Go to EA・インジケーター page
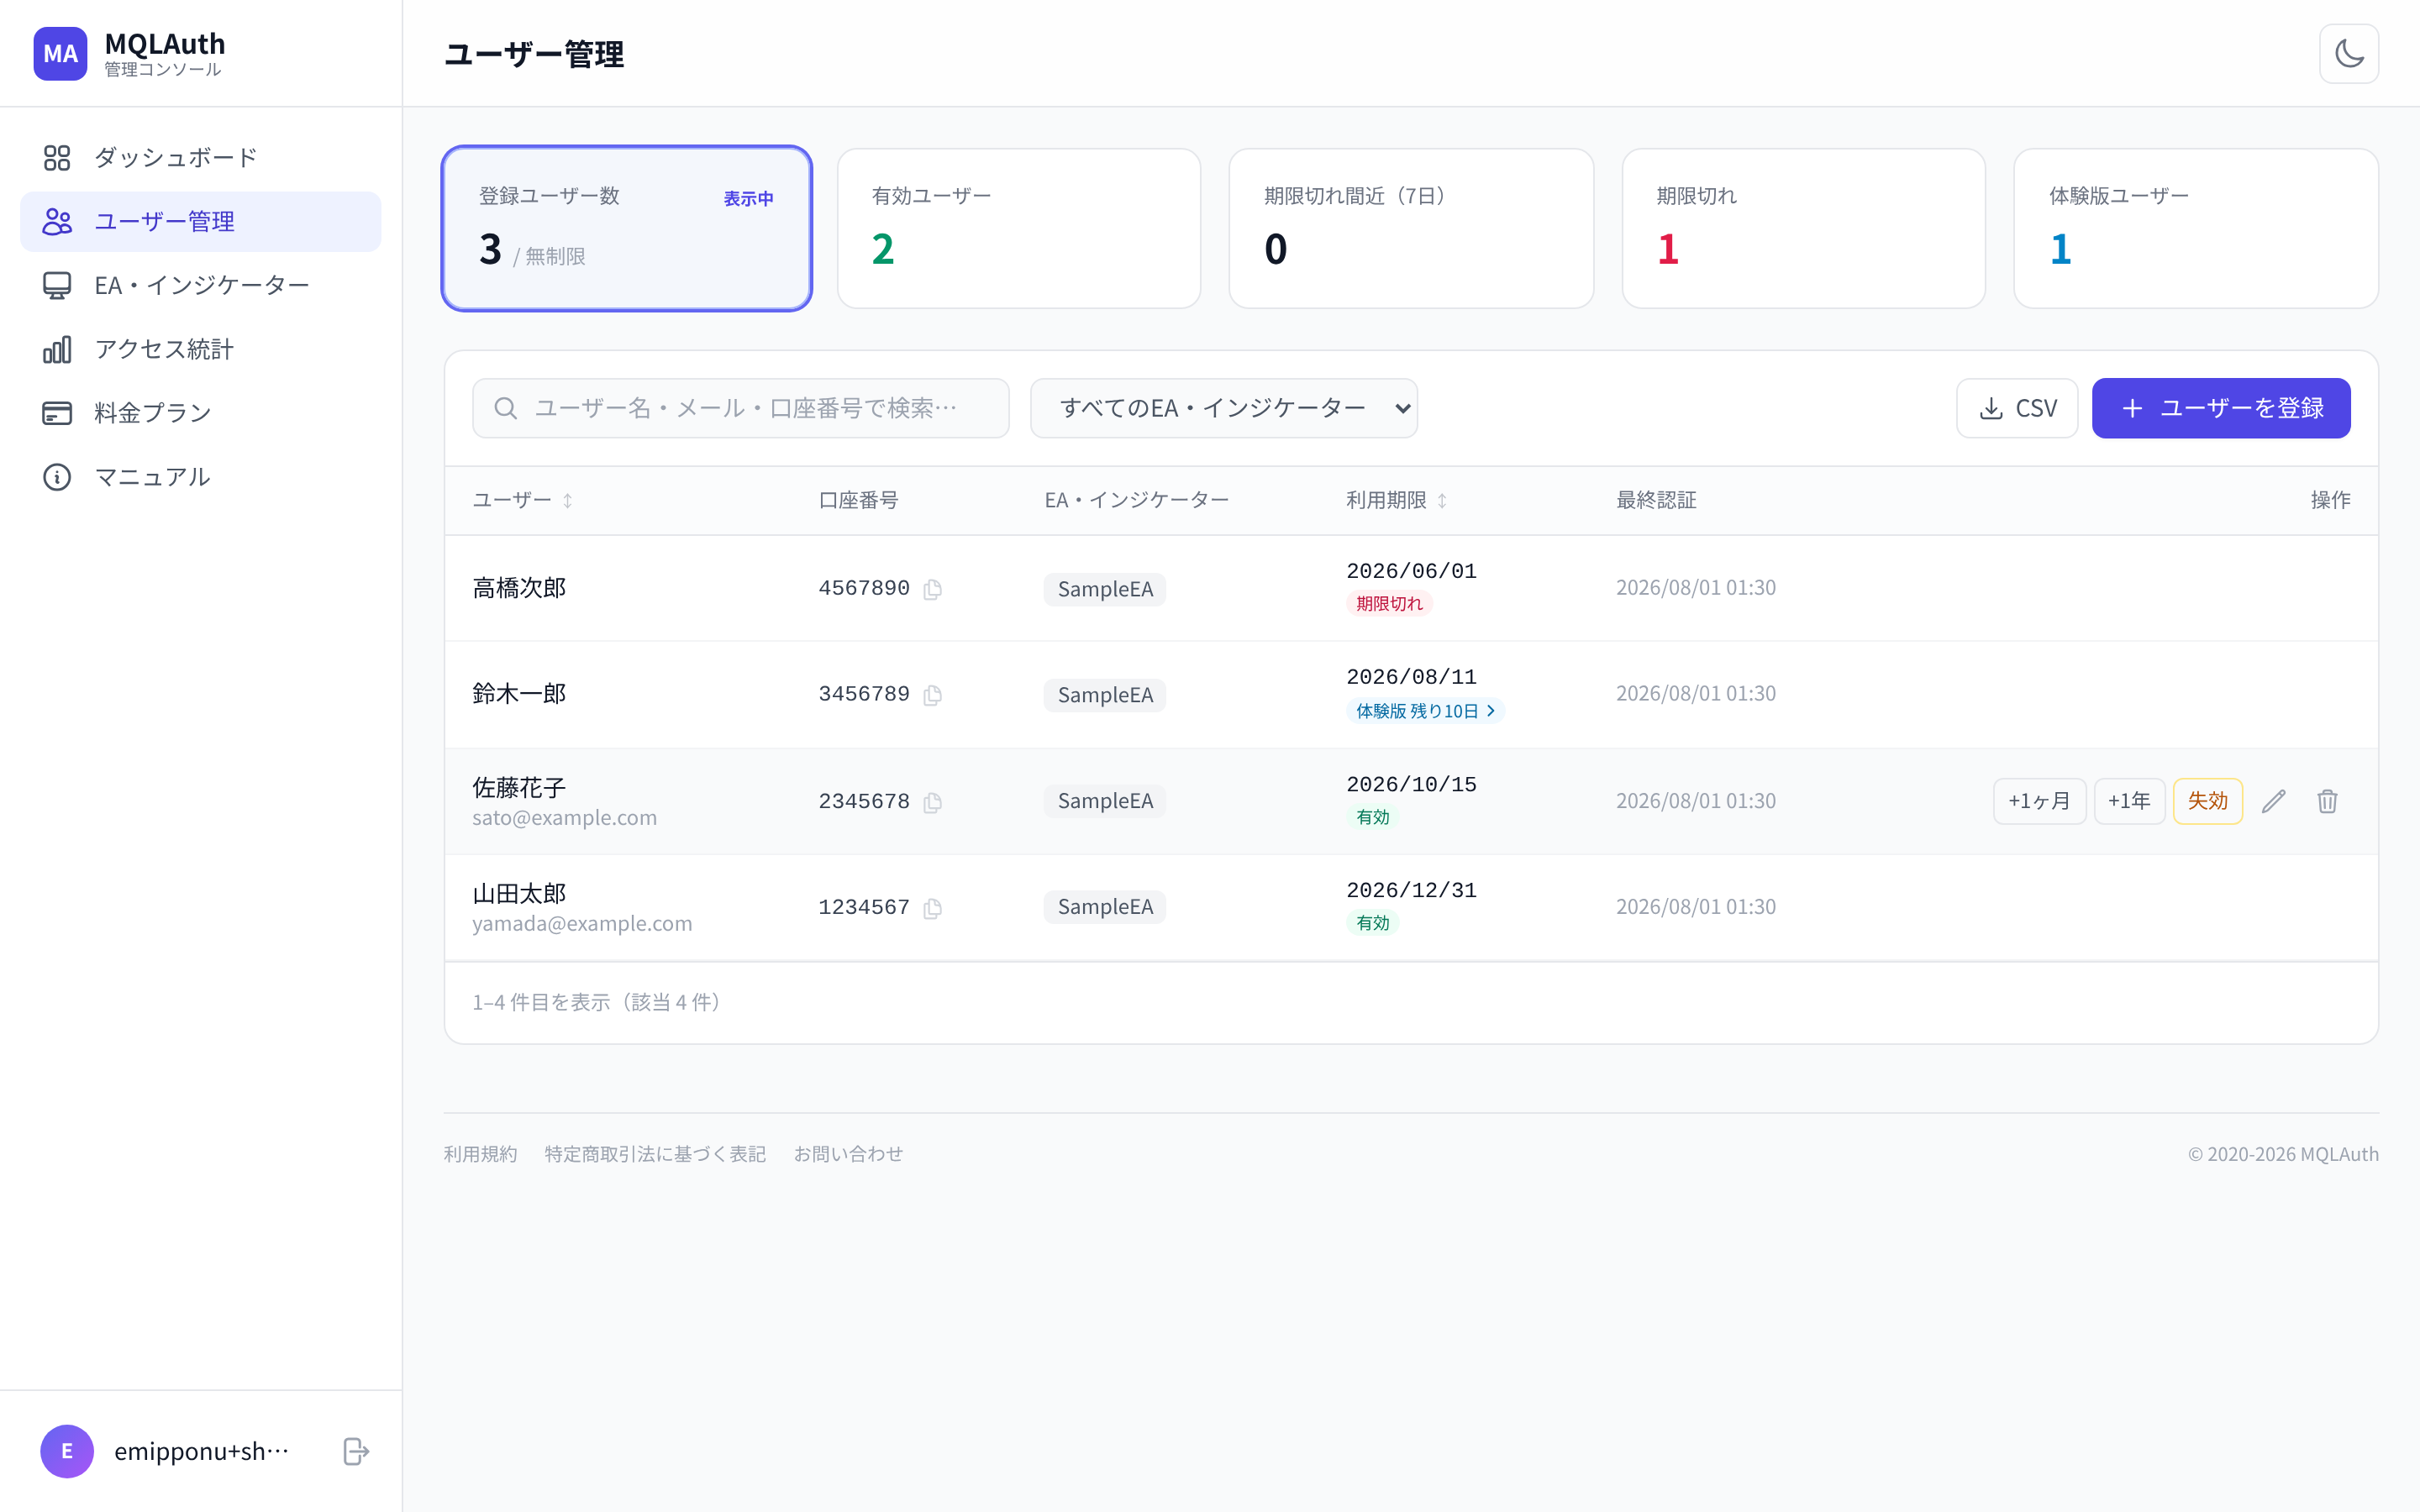This screenshot has width=2420, height=1512. click(200, 285)
